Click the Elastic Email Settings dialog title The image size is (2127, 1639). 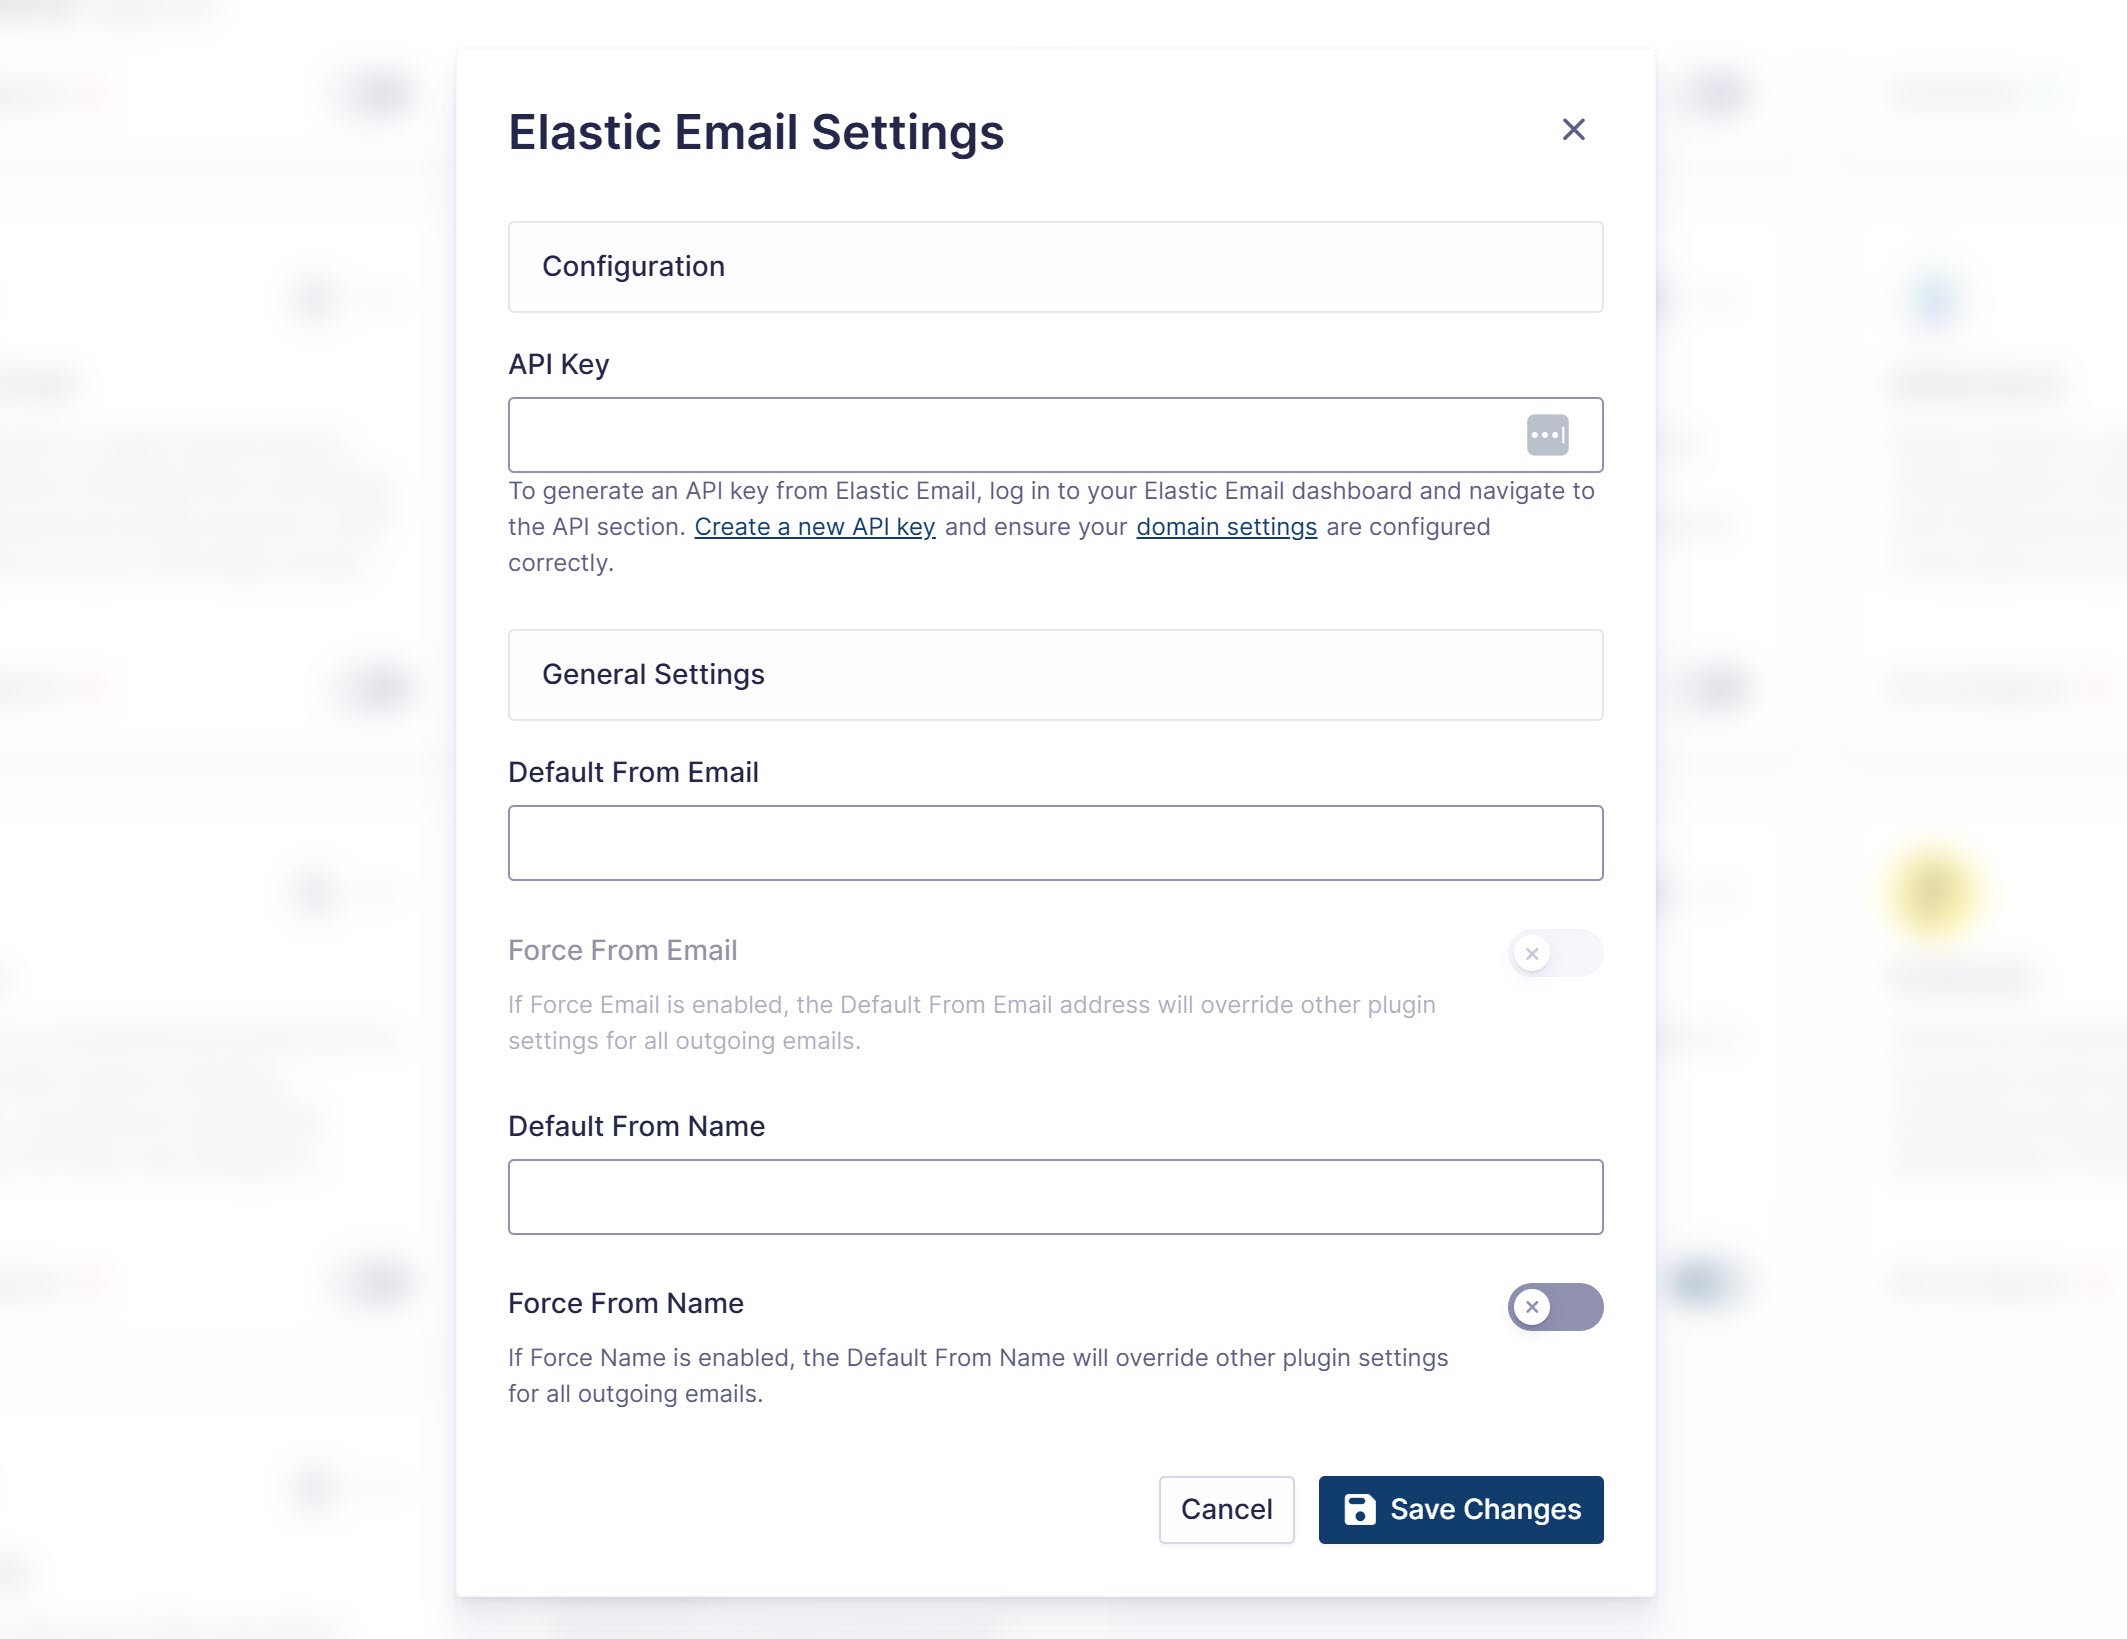[x=756, y=132]
